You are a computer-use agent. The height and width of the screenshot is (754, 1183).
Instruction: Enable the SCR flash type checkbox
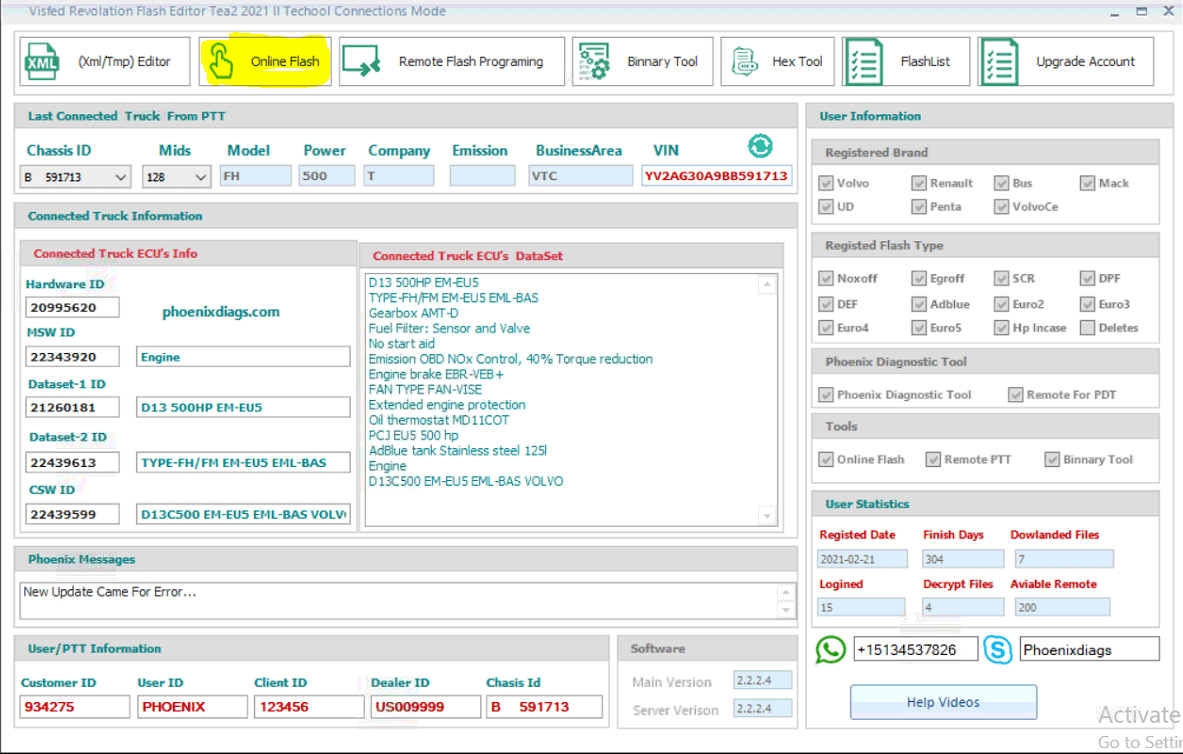pos(1001,278)
